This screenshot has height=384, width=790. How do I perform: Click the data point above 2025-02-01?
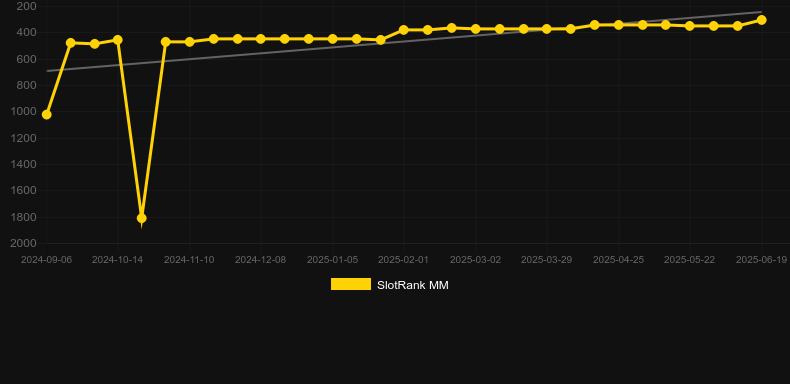click(x=404, y=30)
